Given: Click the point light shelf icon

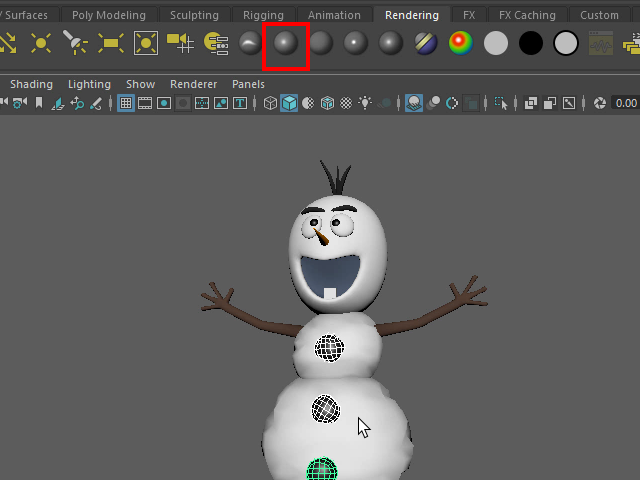Looking at the screenshot, I should click(x=41, y=43).
